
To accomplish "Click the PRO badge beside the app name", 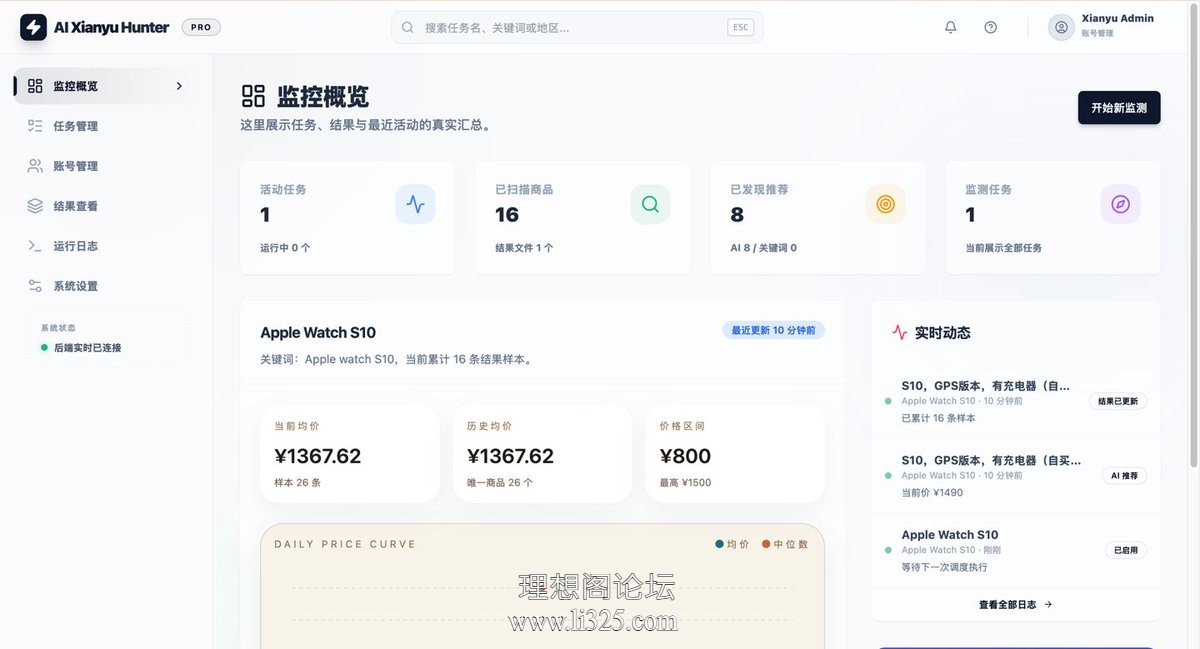I will [x=201, y=27].
